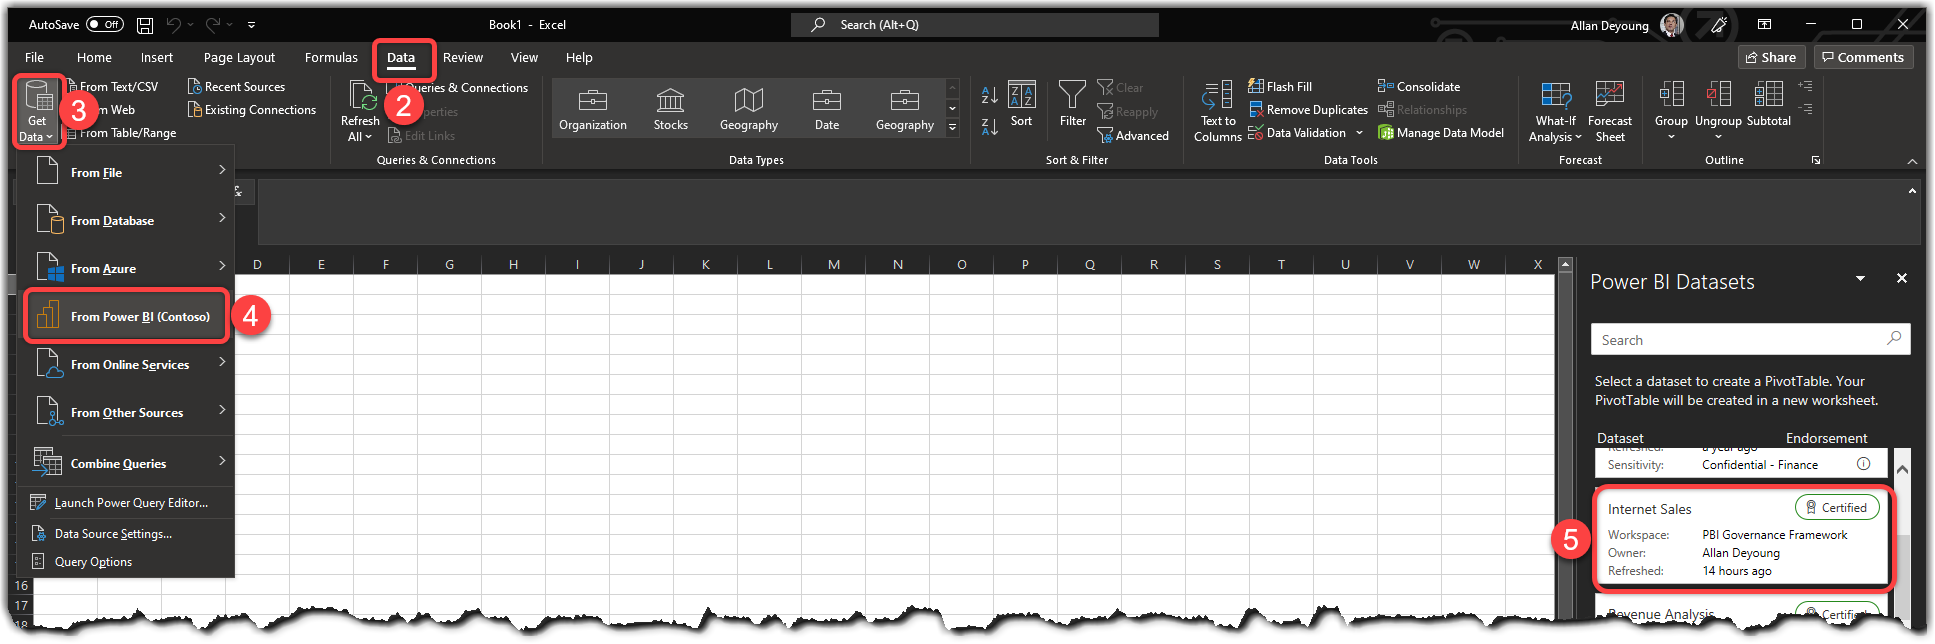Screen dimensions: 1935x644
Task: Open Outline dialog launcher
Action: tap(1816, 160)
